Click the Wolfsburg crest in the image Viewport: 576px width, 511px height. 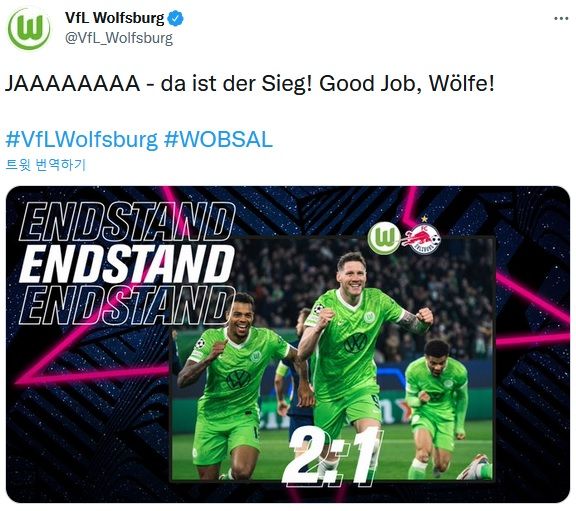coord(384,239)
